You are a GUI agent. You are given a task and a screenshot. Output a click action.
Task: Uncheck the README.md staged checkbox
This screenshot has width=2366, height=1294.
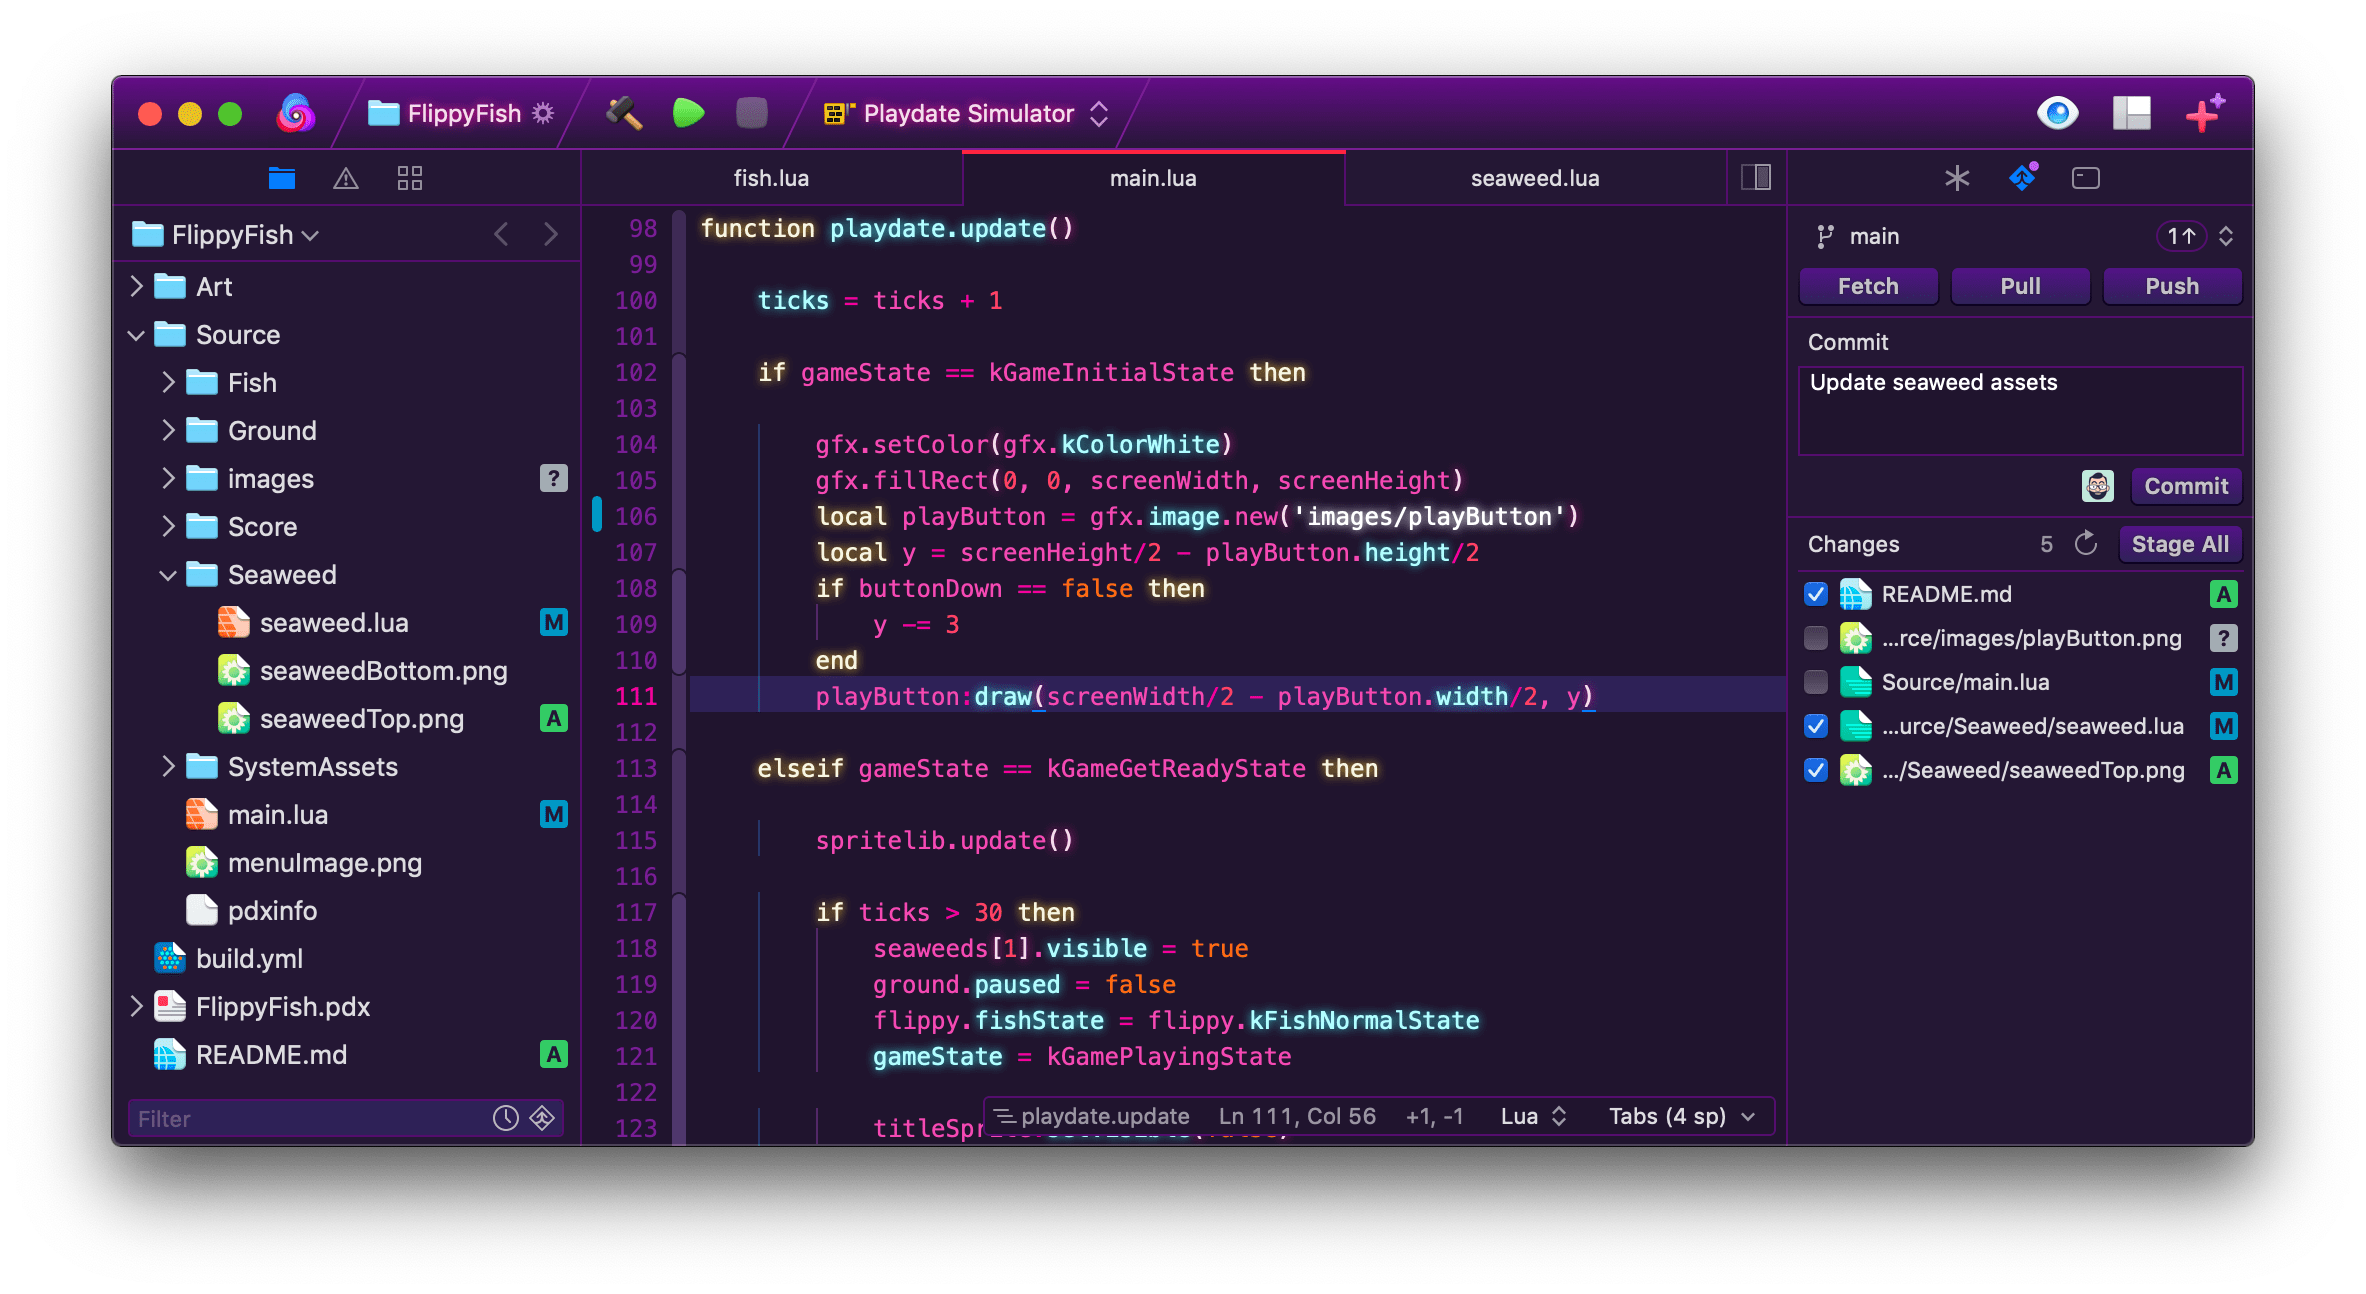pos(1816,594)
